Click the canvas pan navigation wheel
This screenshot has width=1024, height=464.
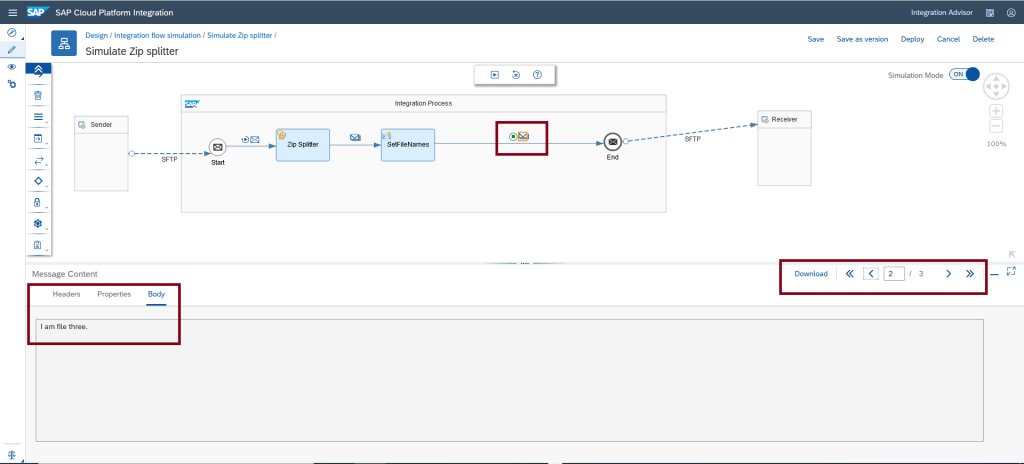click(996, 86)
